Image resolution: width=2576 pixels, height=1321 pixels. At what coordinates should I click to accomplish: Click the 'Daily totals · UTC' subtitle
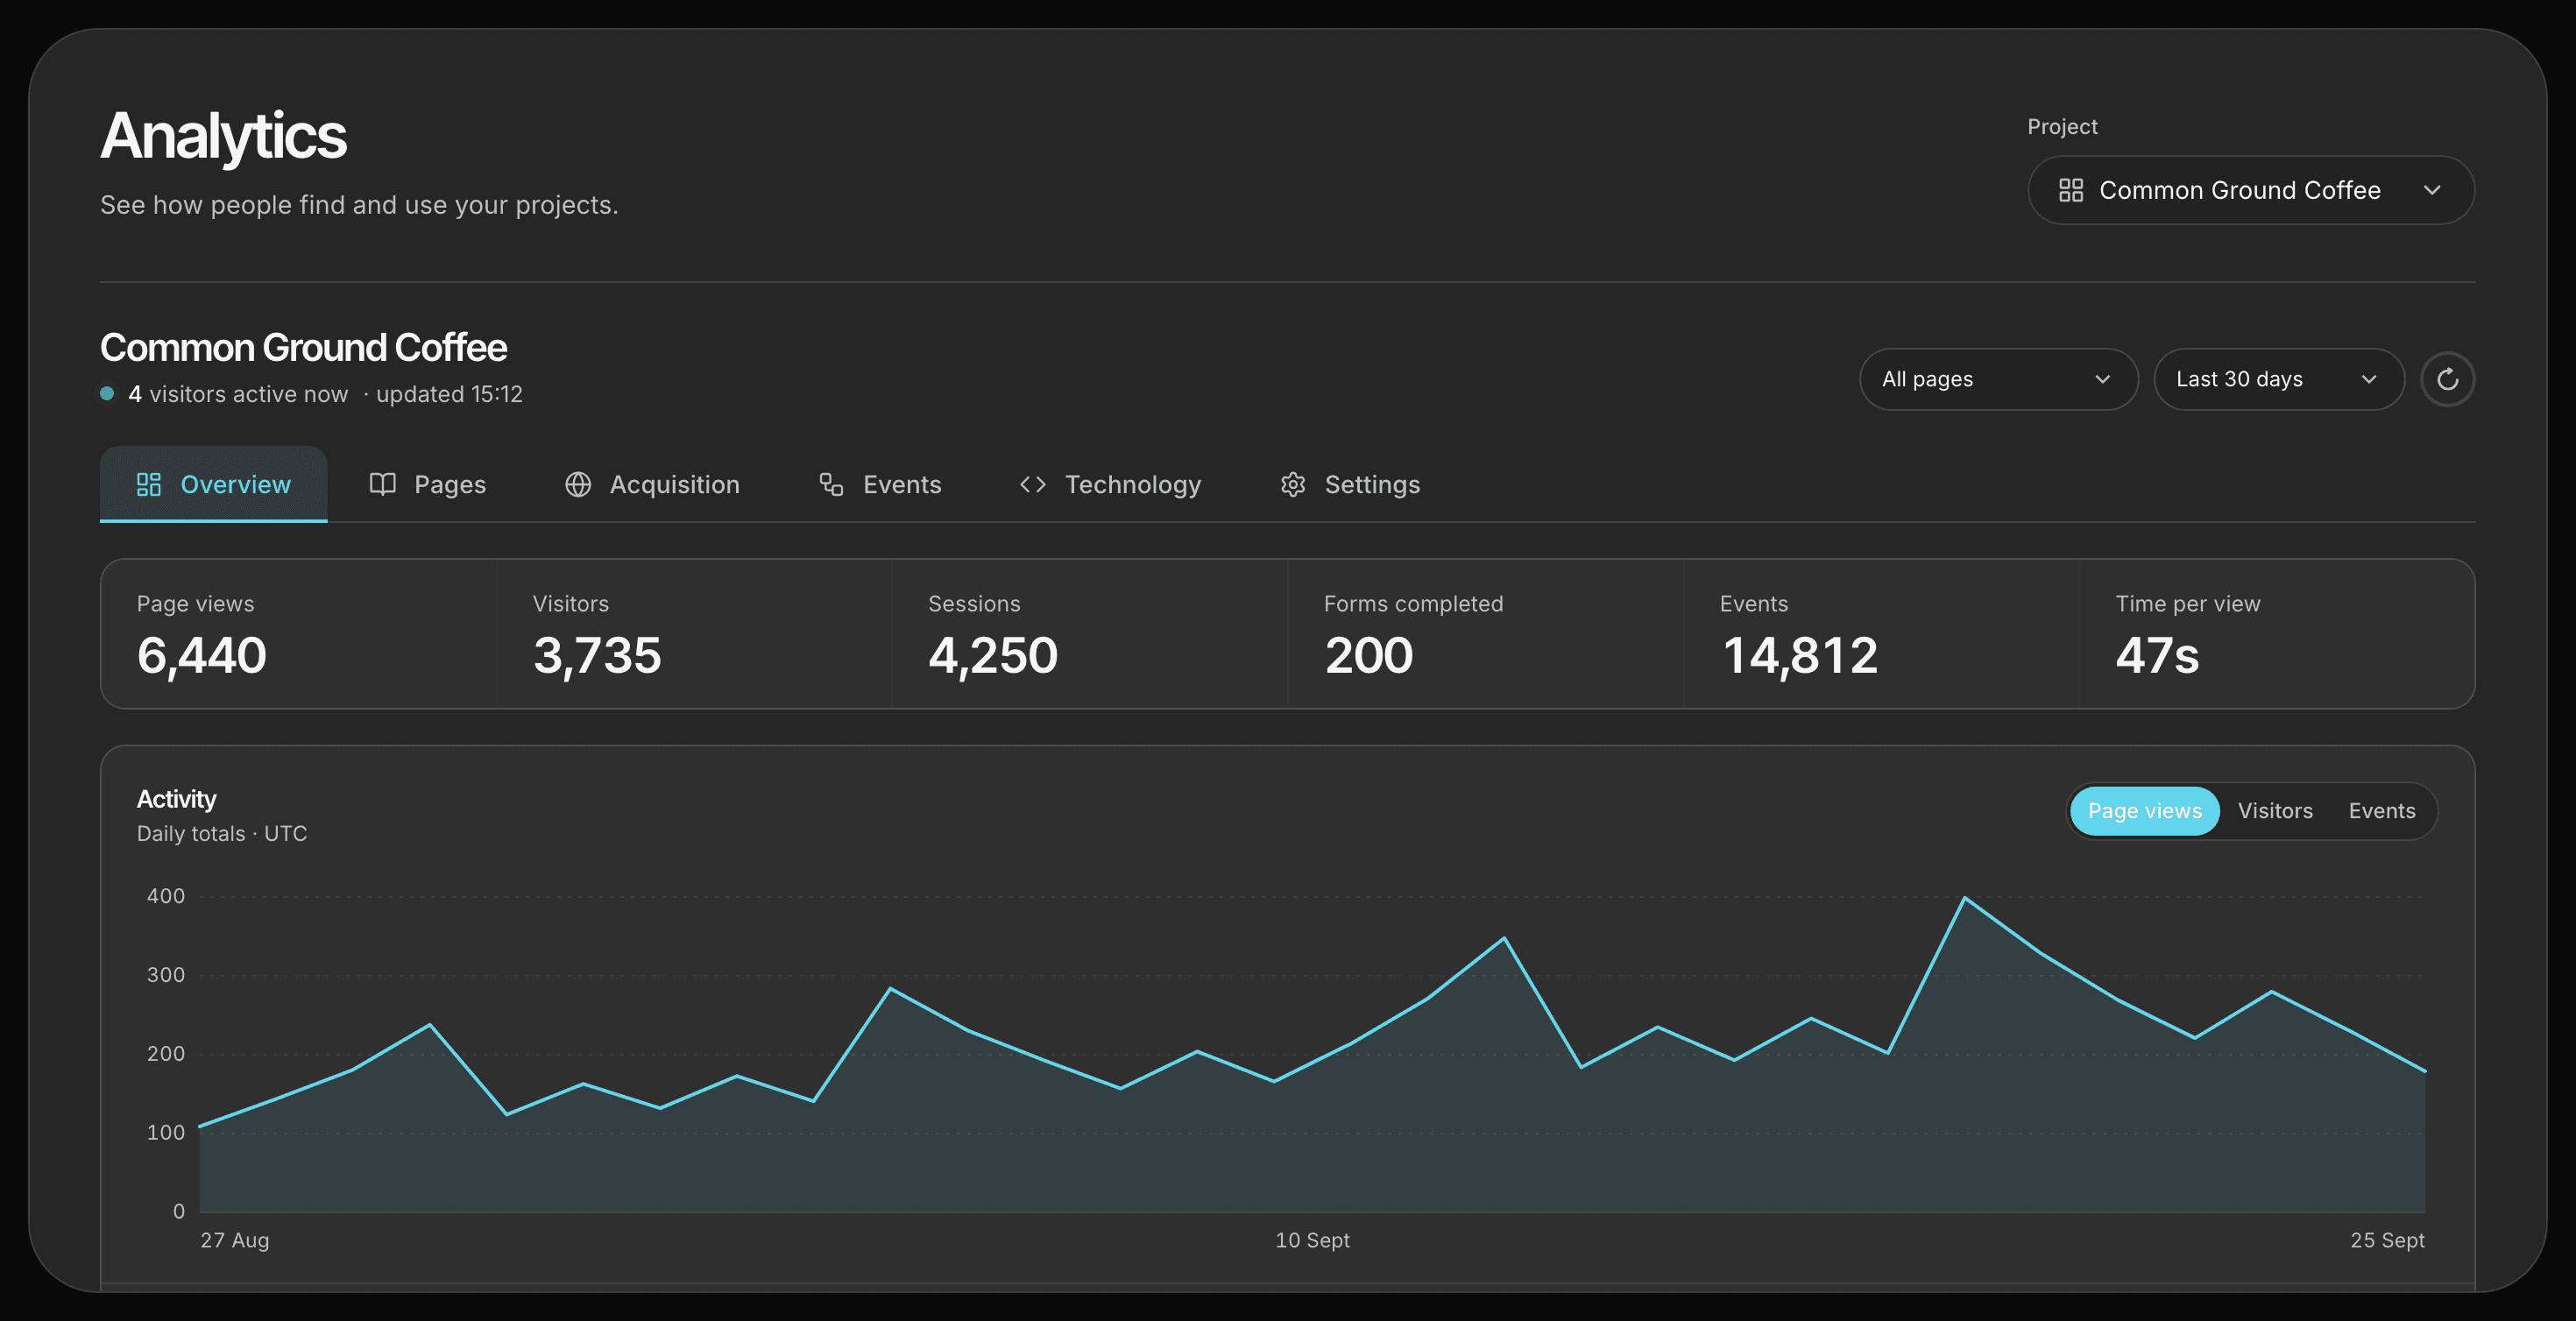coord(222,834)
